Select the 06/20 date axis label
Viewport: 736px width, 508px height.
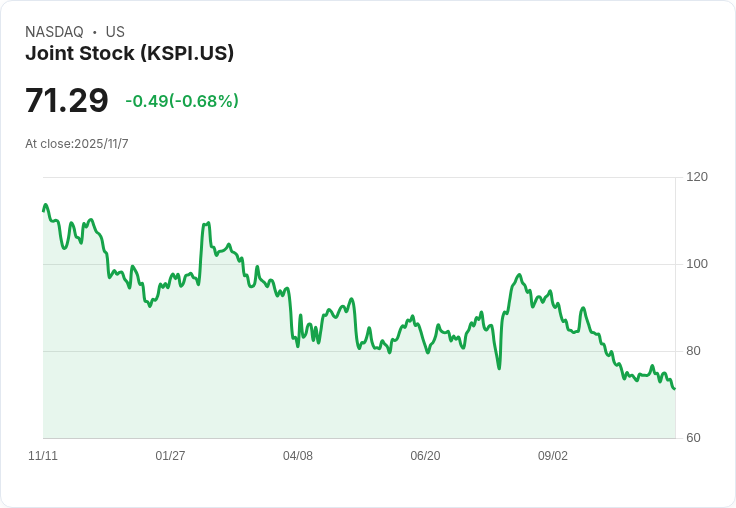pyautogui.click(x=425, y=456)
